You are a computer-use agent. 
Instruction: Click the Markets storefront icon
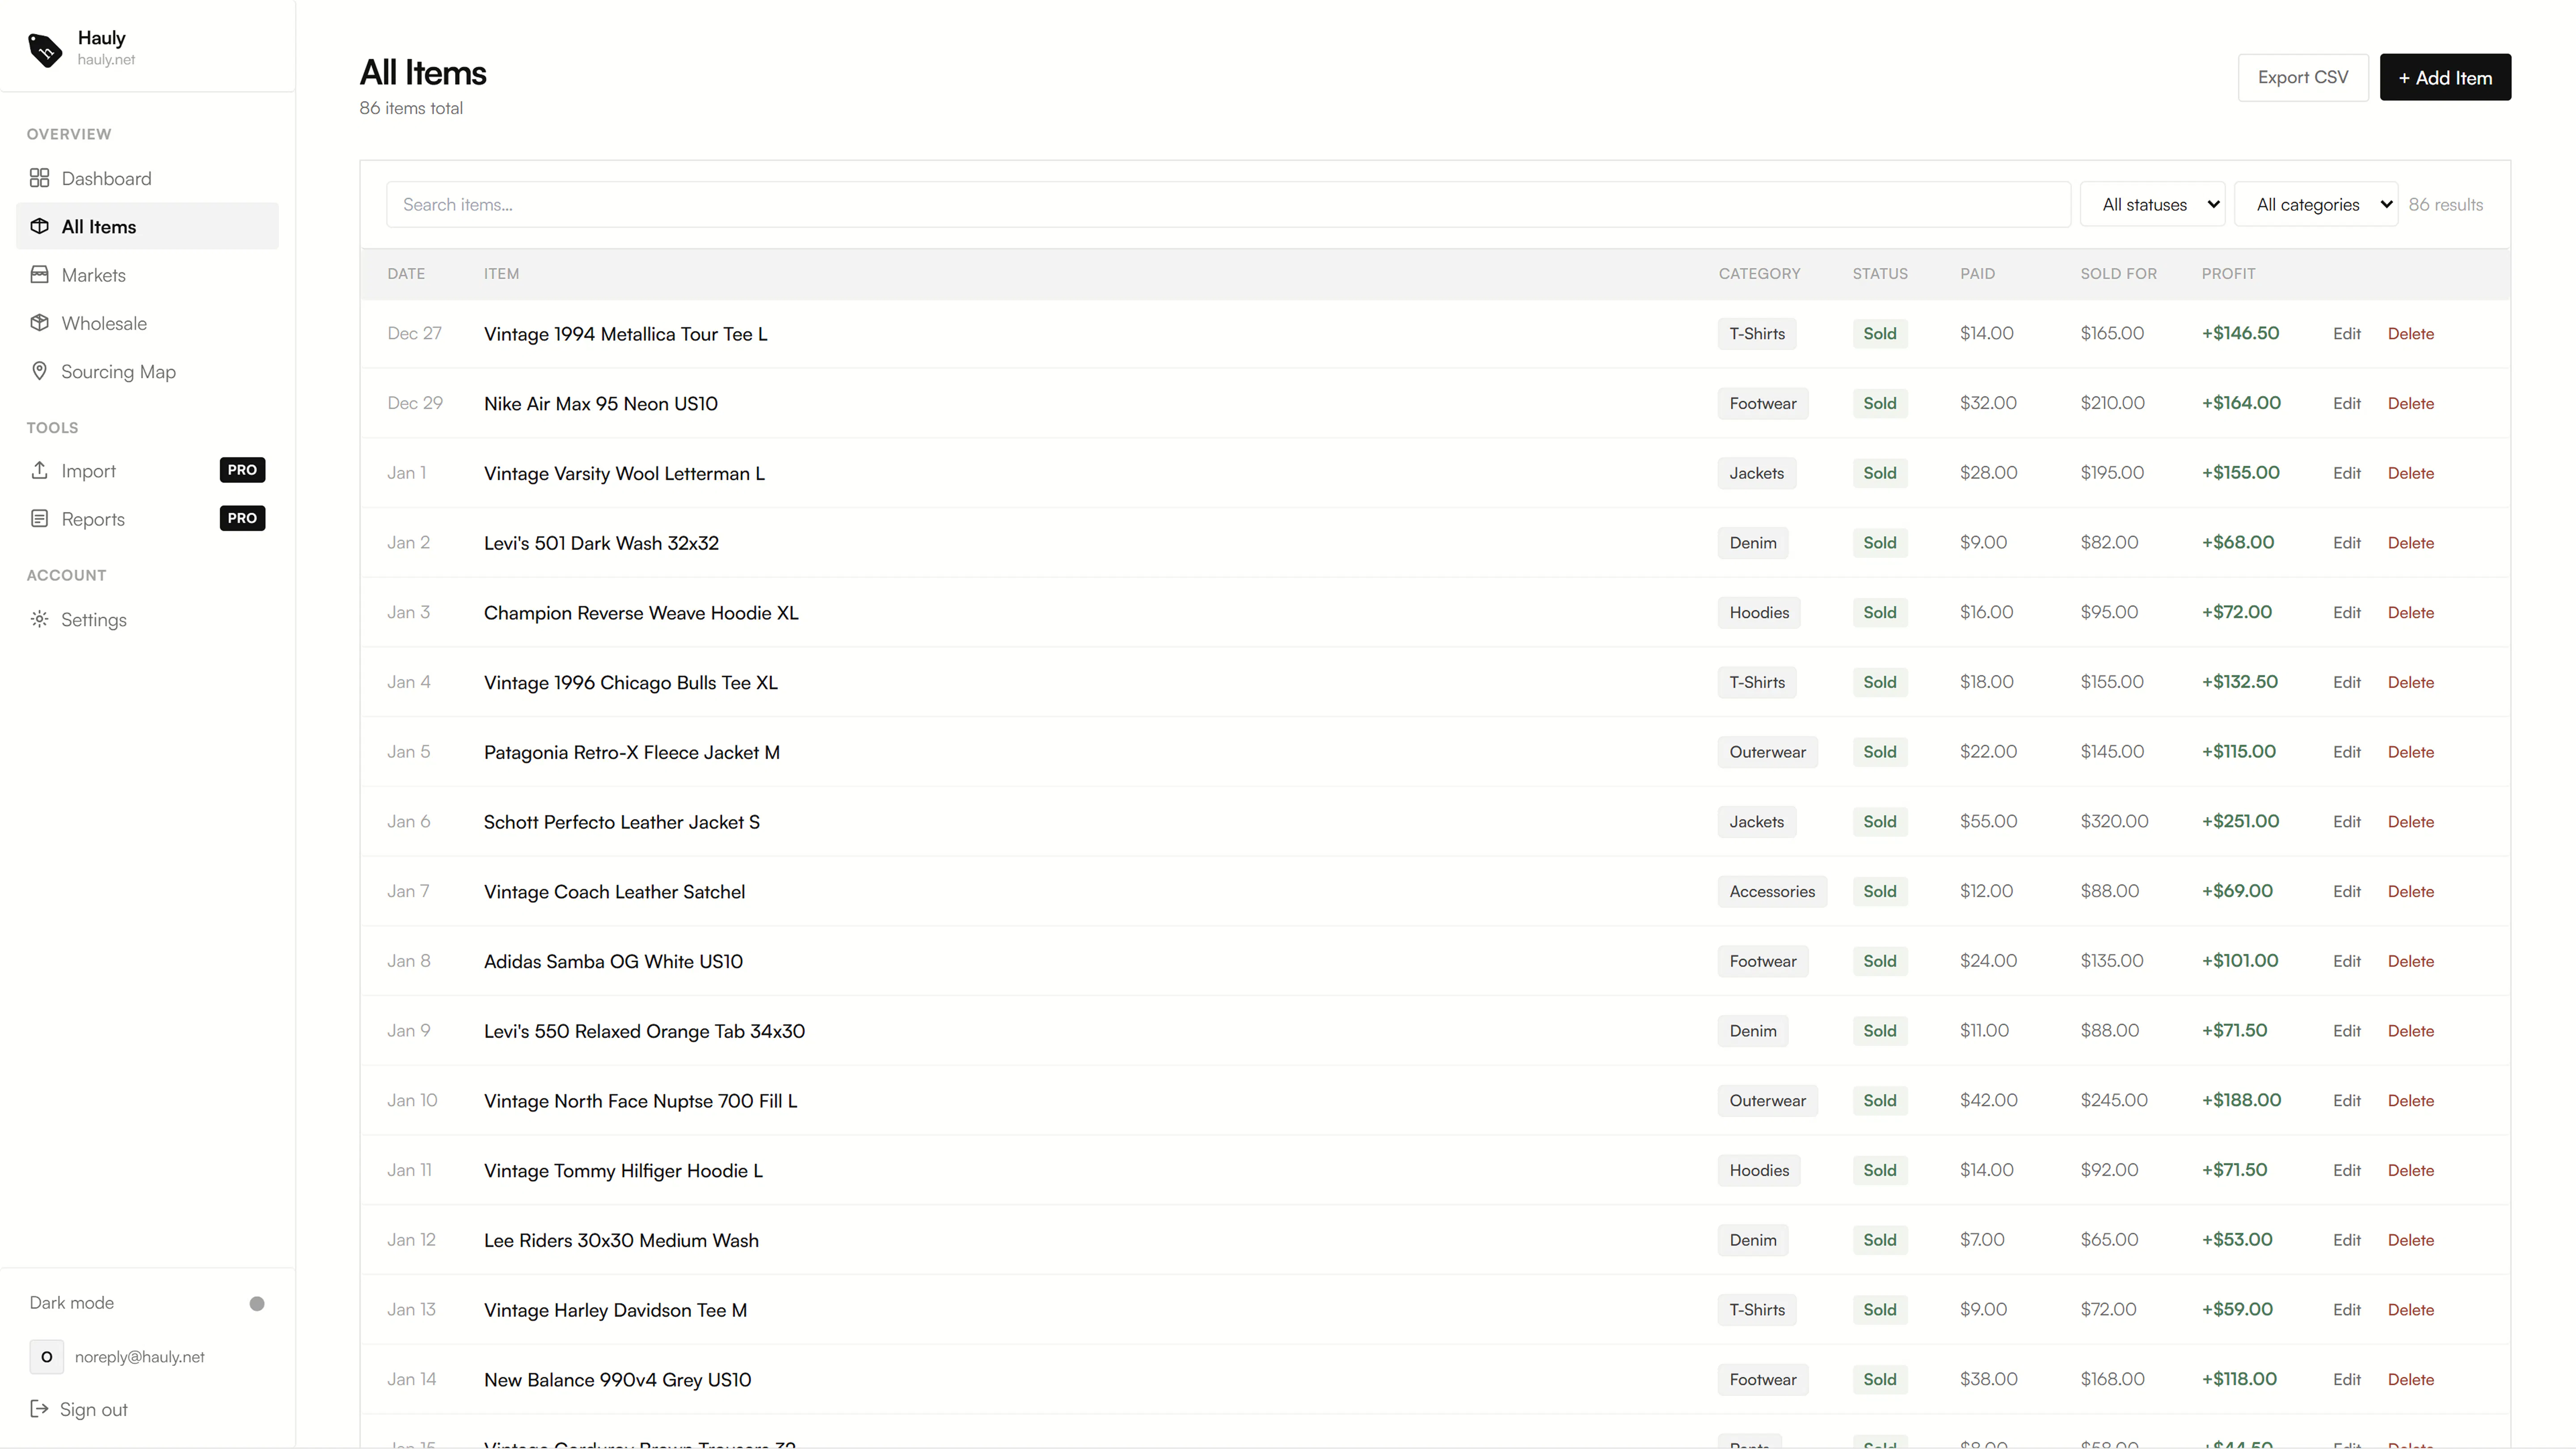point(39,274)
